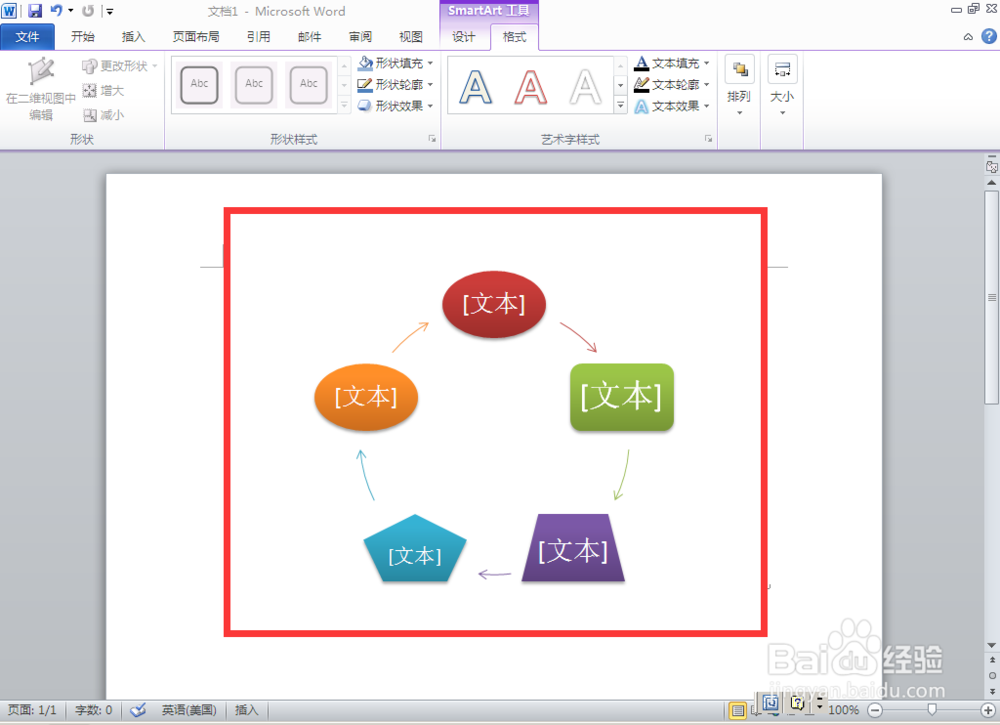The image size is (1000, 725).
Task: Click the spell check icon in status bar
Action: tap(138, 710)
